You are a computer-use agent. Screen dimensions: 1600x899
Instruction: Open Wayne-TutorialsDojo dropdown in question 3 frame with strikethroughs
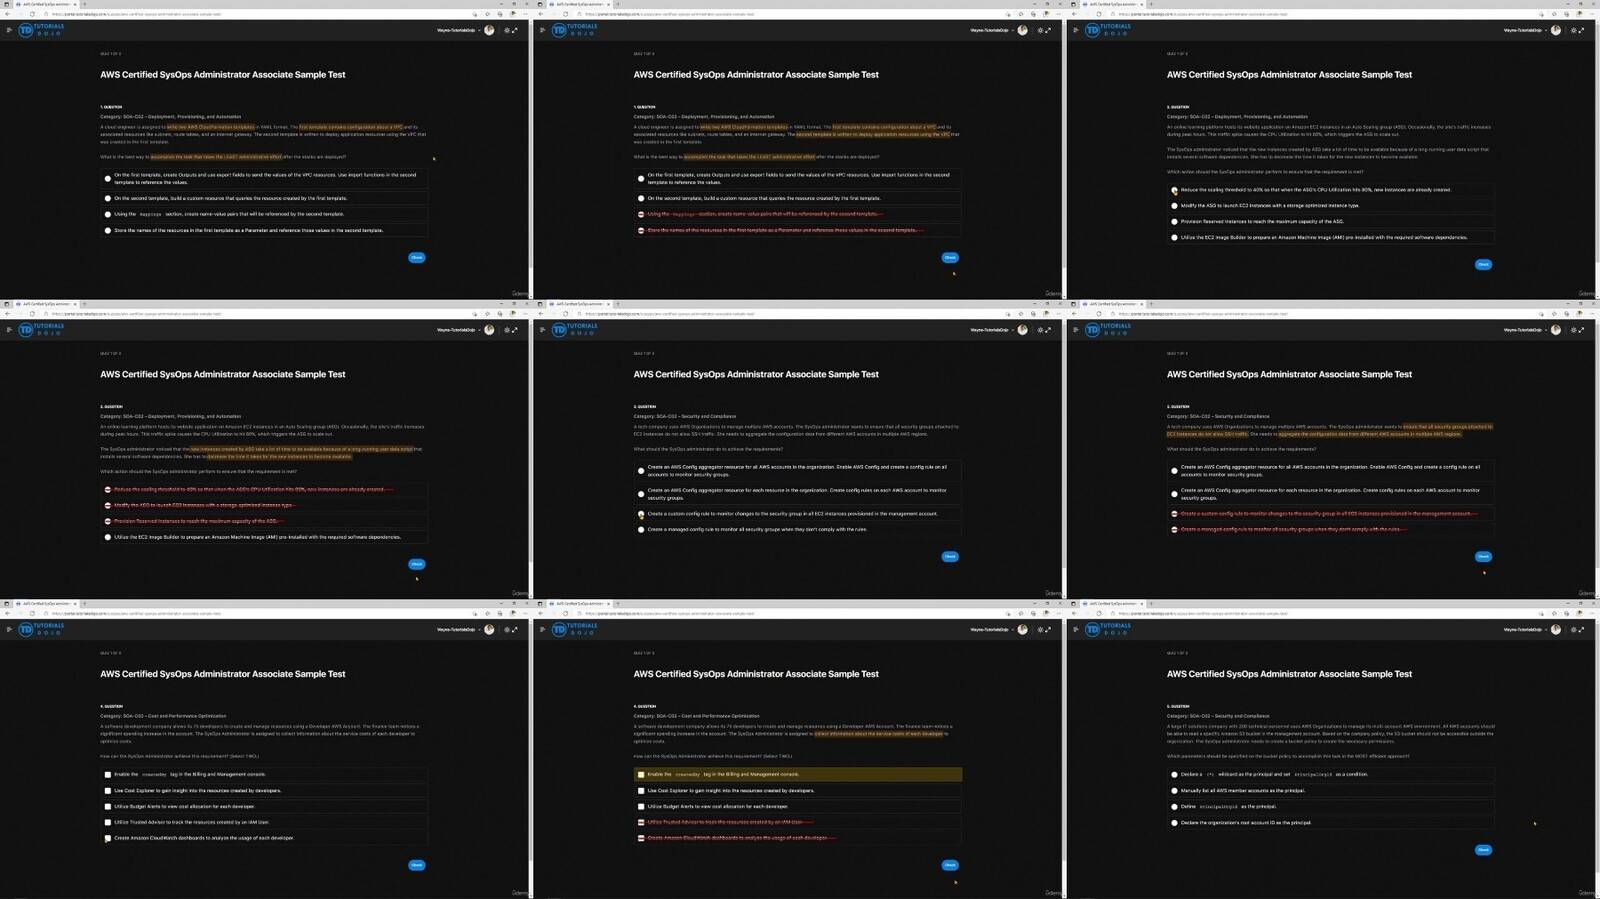point(1524,330)
